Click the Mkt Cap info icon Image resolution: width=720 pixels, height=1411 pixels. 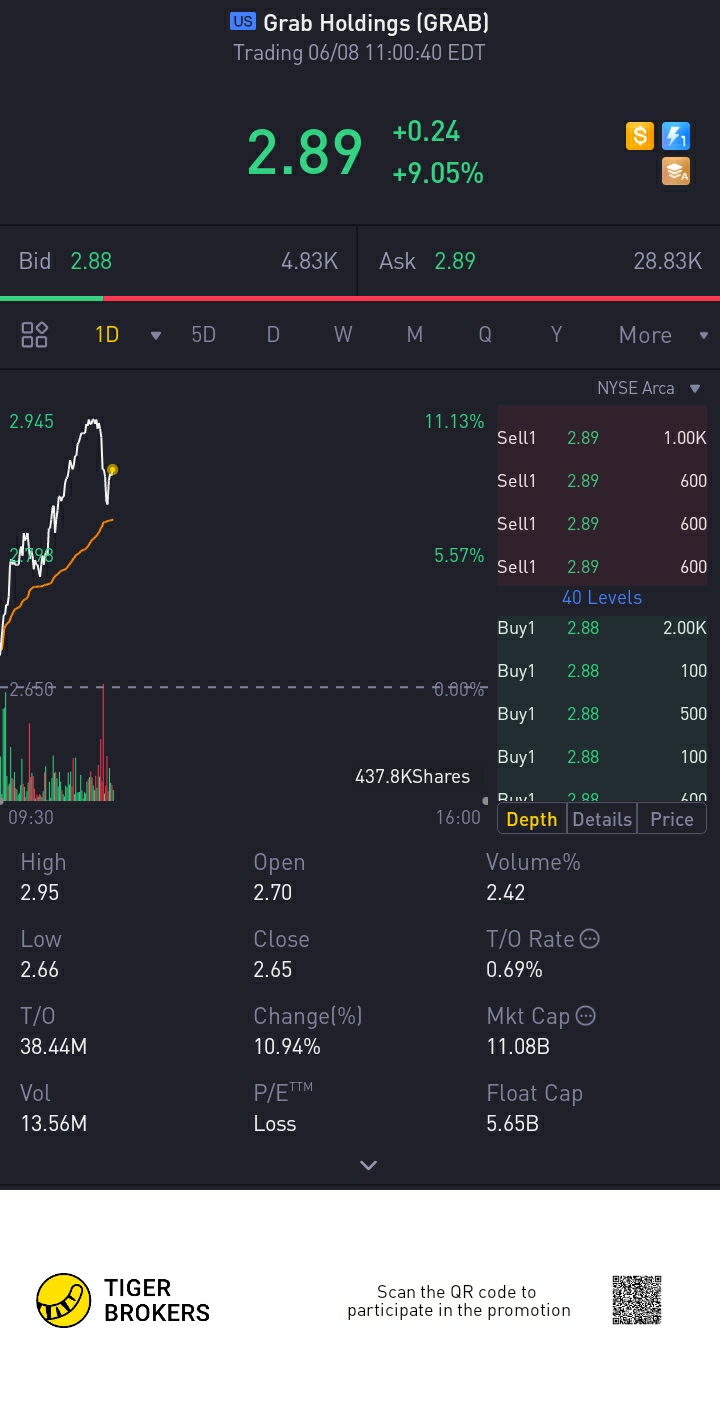click(586, 1016)
